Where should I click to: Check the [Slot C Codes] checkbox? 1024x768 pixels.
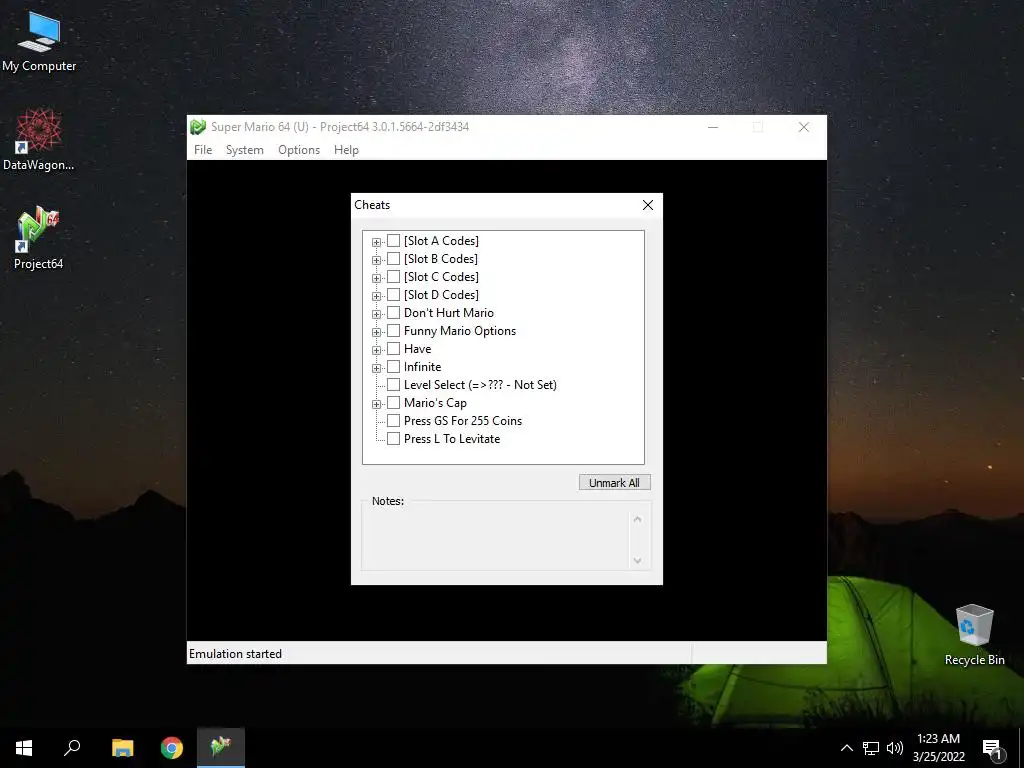[394, 277]
